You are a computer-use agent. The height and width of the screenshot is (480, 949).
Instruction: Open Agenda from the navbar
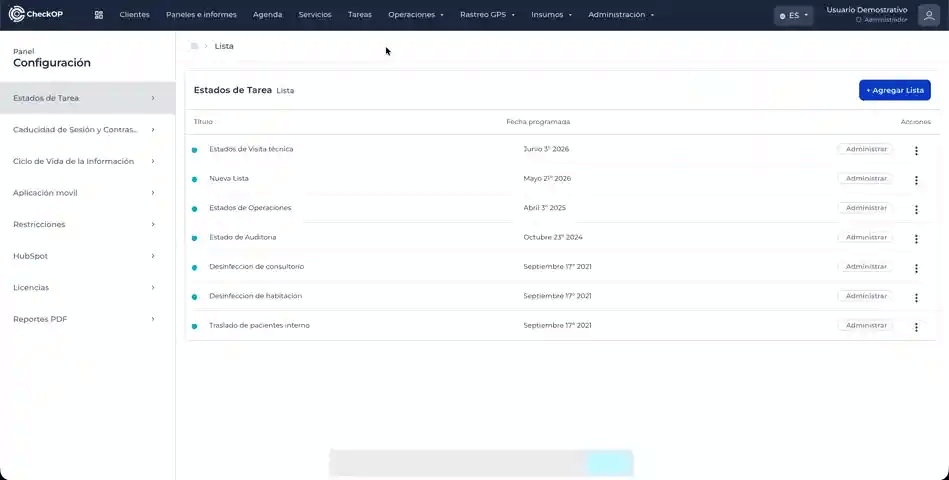268,15
